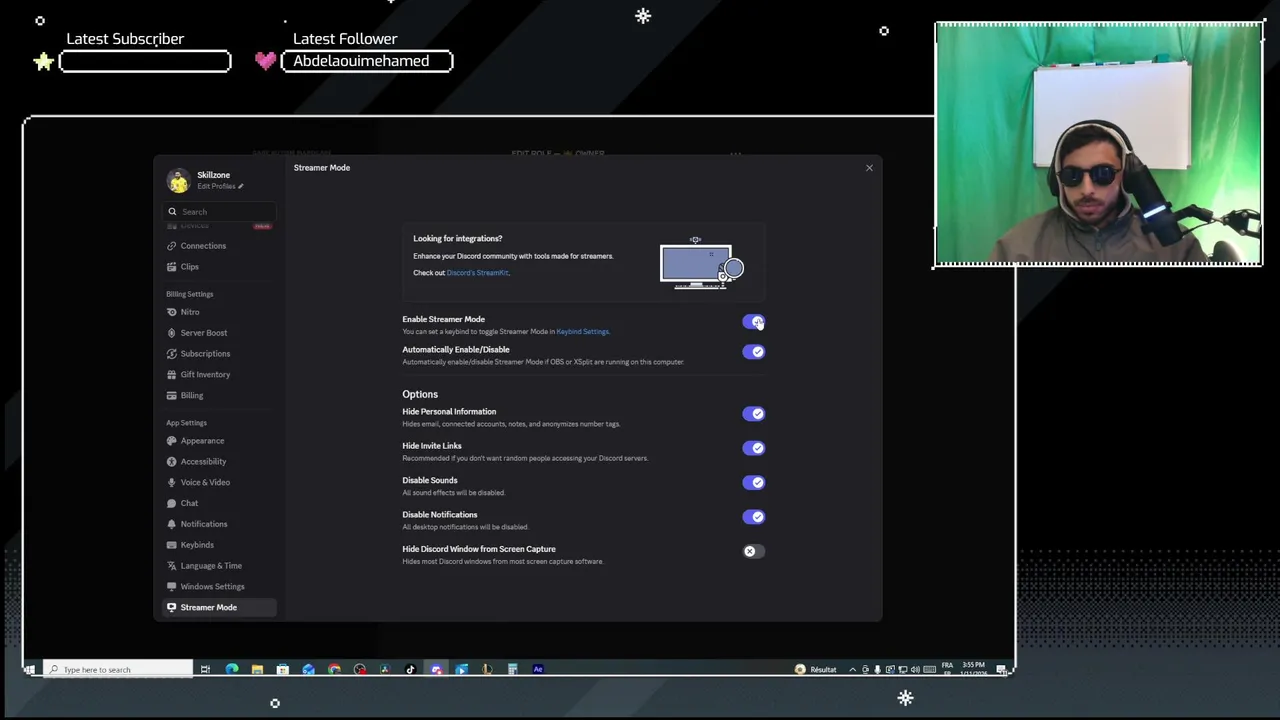Toggle Automatically Enable/Disable switch
The image size is (1280, 720).
point(753,352)
